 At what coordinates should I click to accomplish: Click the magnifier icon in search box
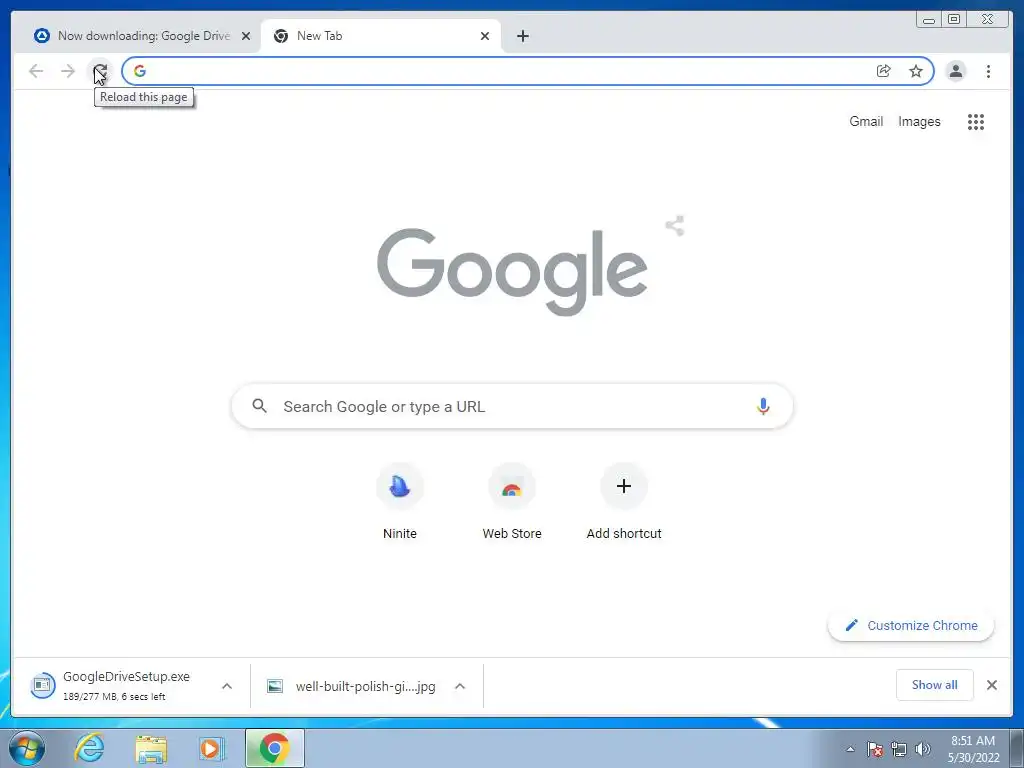point(259,406)
